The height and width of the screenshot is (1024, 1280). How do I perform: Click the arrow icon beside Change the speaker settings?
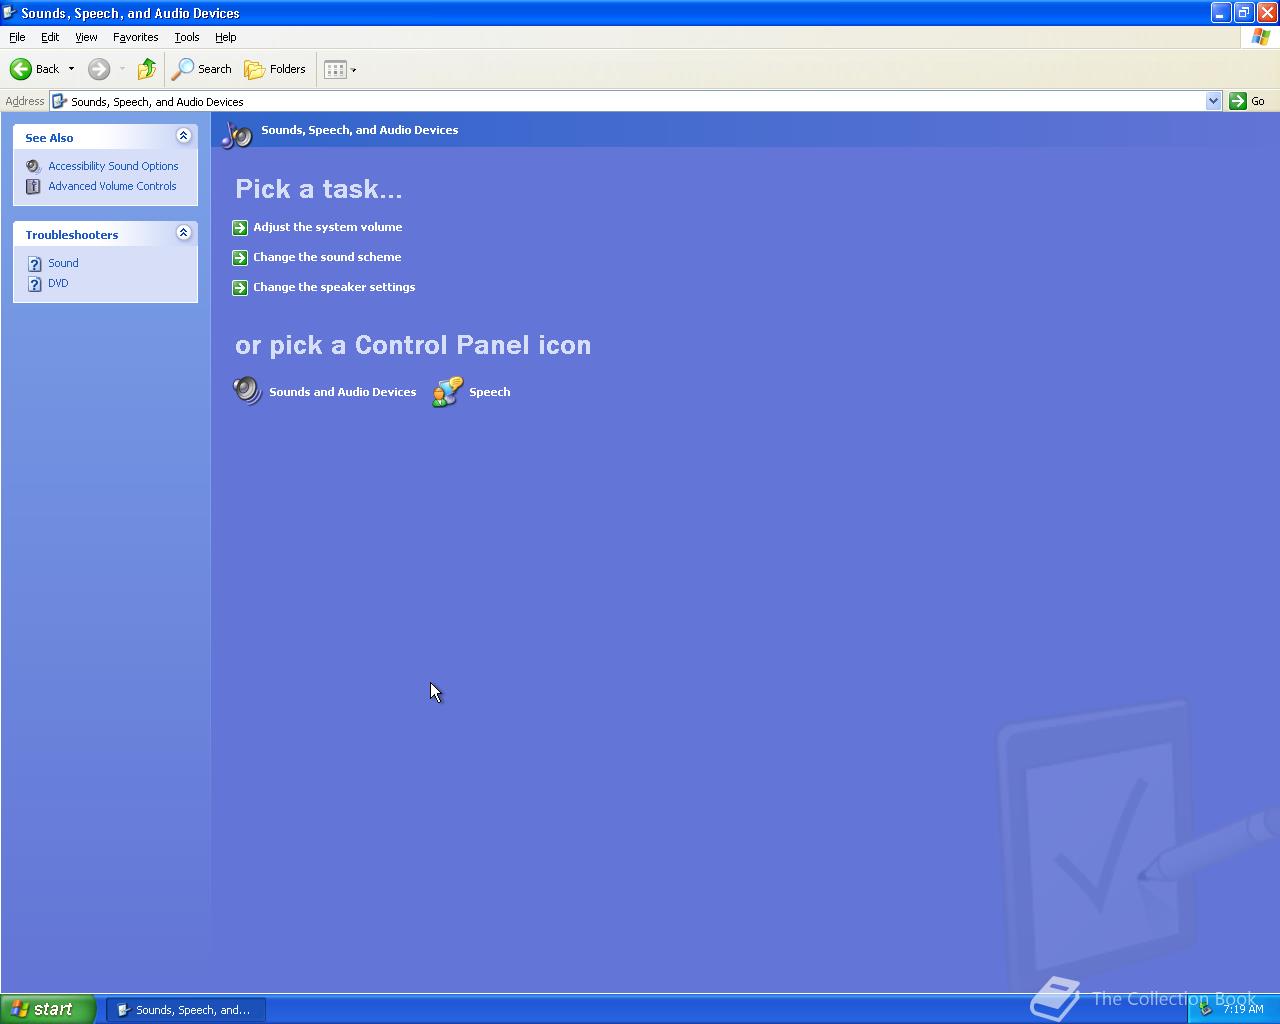point(240,288)
